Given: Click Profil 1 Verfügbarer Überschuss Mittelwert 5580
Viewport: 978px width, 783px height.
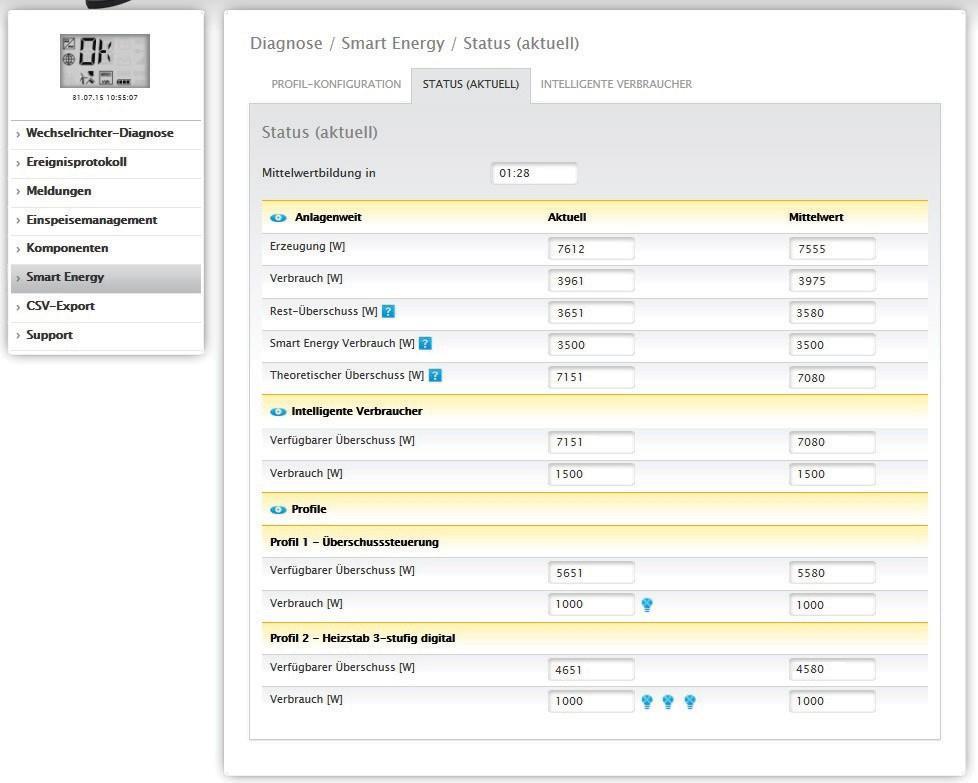Looking at the screenshot, I should click(832, 573).
